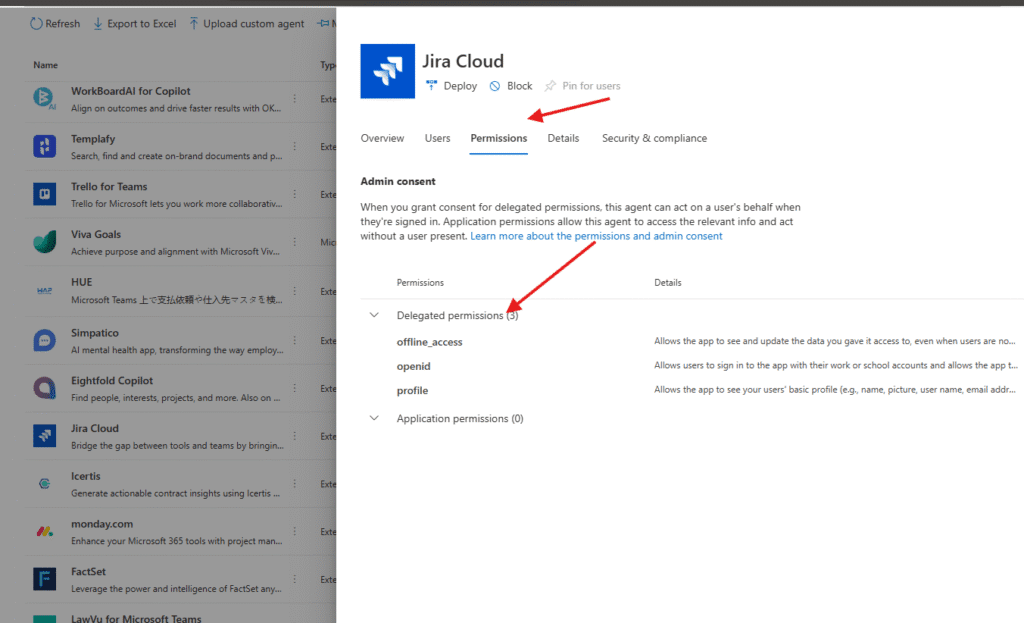Viewport: 1024px width, 623px height.
Task: Block the Jira Cloud agent
Action: click(511, 86)
